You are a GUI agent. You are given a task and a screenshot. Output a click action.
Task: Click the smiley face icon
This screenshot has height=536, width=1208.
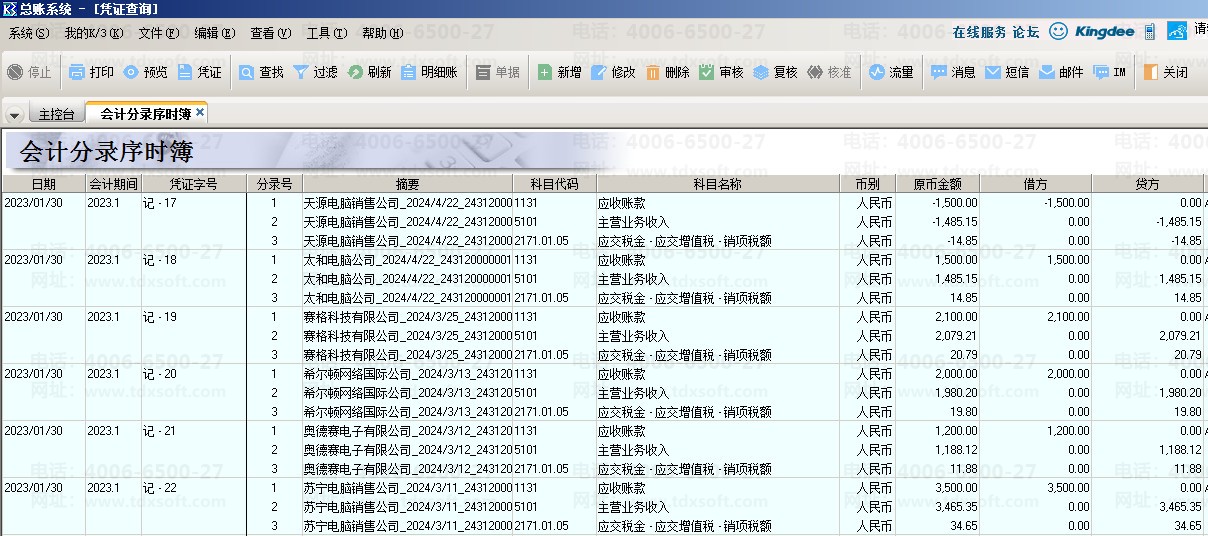(1058, 31)
